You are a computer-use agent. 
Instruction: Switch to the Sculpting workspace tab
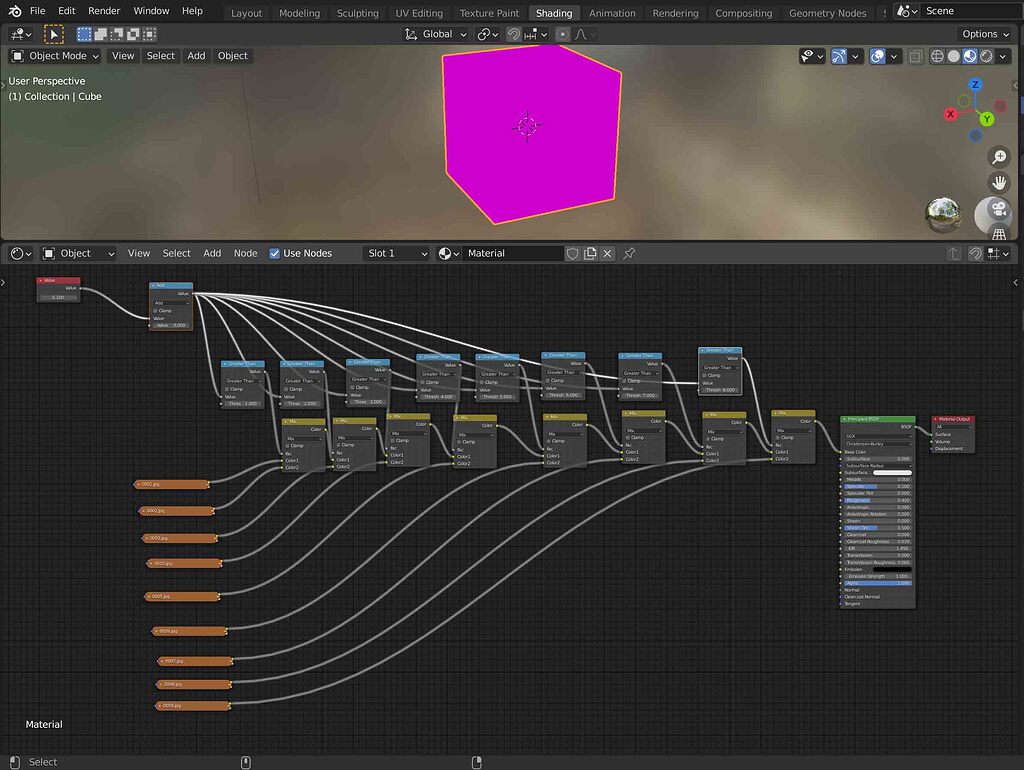click(x=358, y=13)
